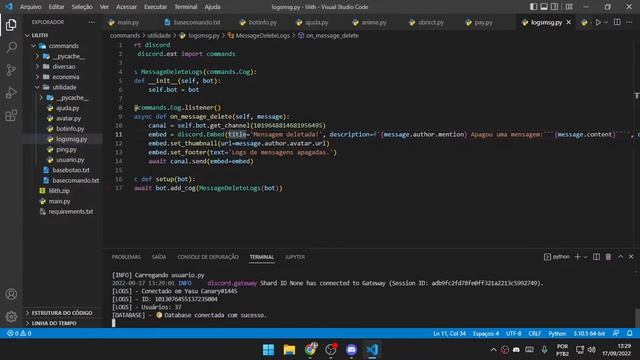Open Windows Start menu
The image size is (640, 360).
[x=268, y=350]
